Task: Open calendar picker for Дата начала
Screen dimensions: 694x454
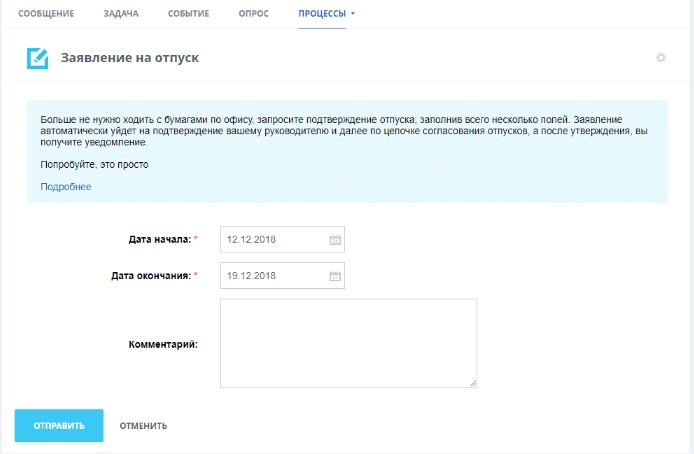Action: [335, 240]
